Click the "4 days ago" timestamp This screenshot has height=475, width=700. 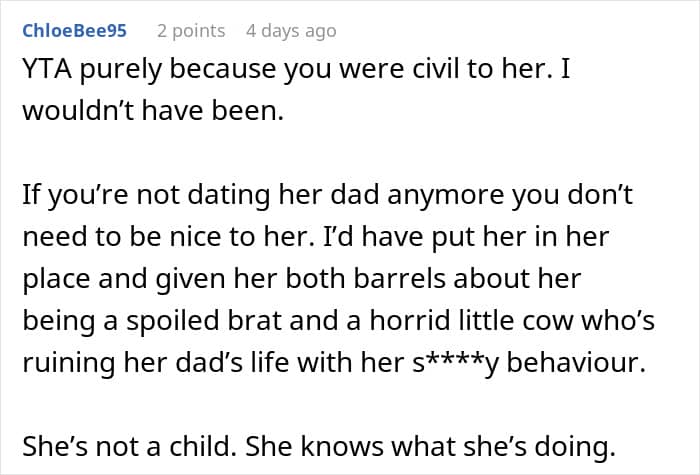pos(291,31)
